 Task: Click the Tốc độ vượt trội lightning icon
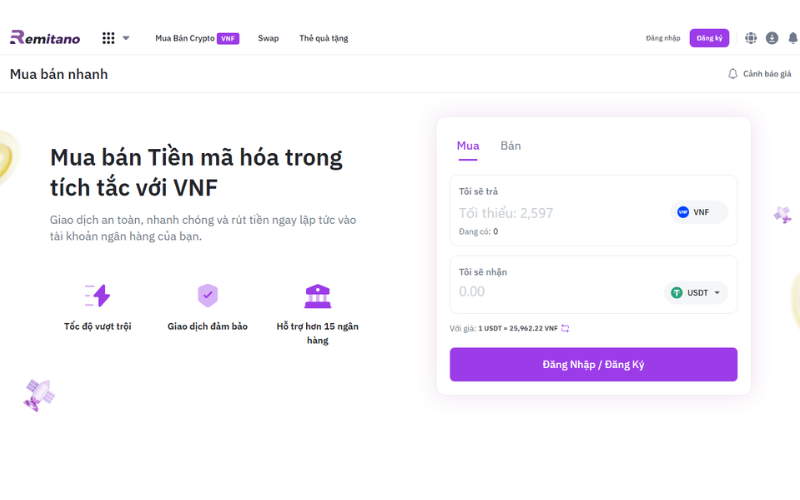(x=97, y=295)
